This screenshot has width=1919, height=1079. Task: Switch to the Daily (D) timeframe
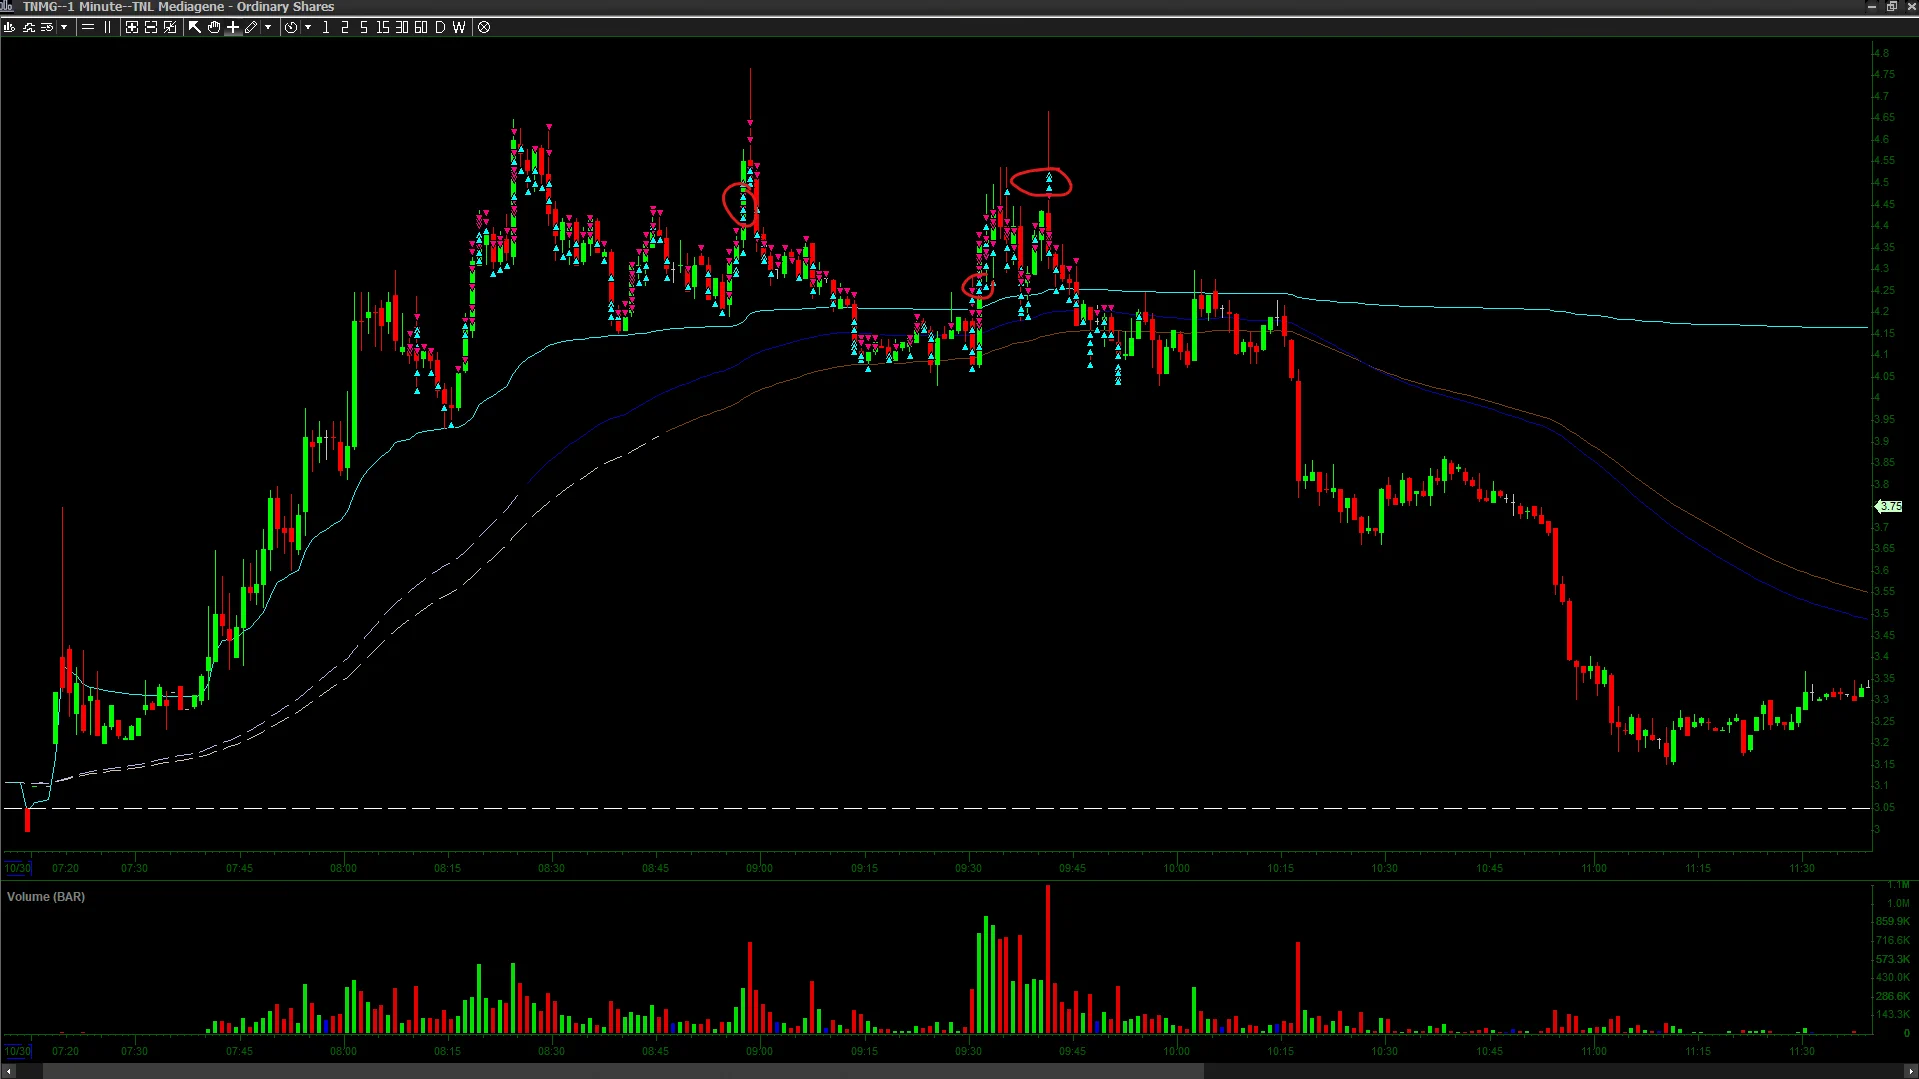pos(440,27)
